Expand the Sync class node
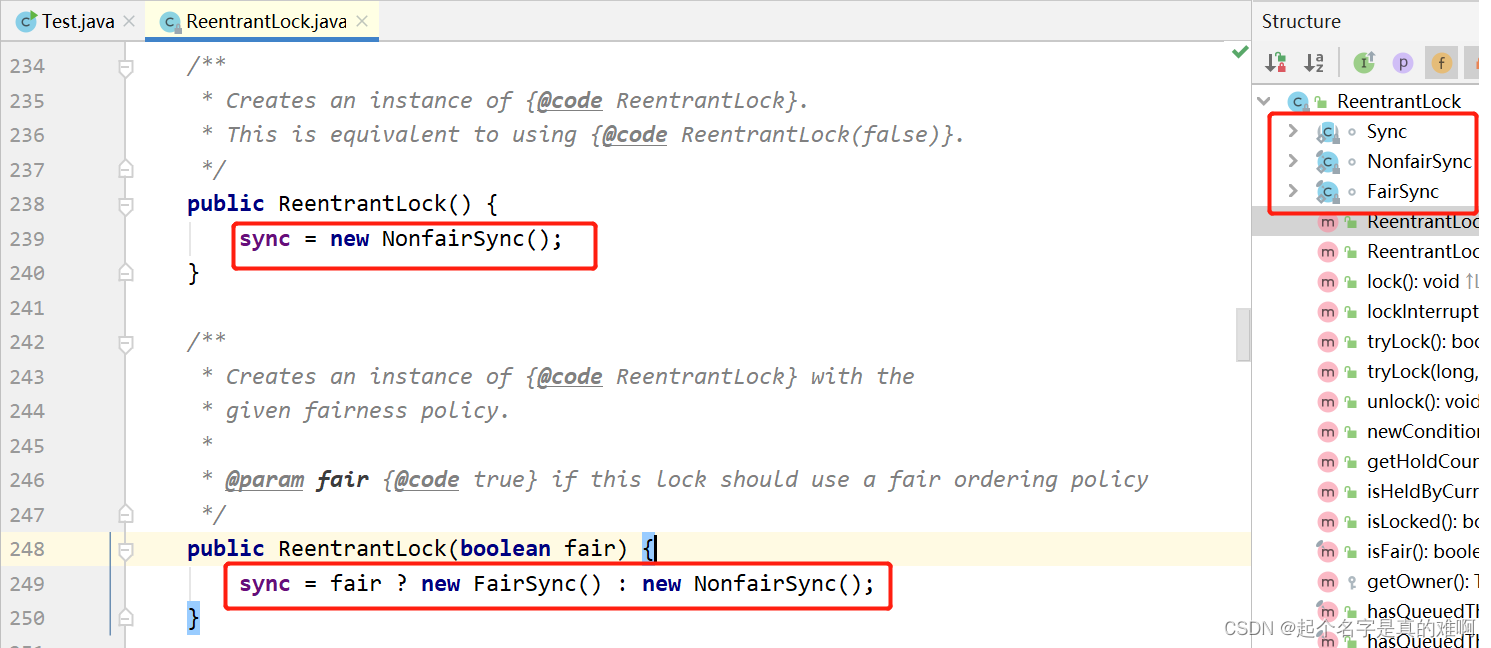 [1293, 131]
